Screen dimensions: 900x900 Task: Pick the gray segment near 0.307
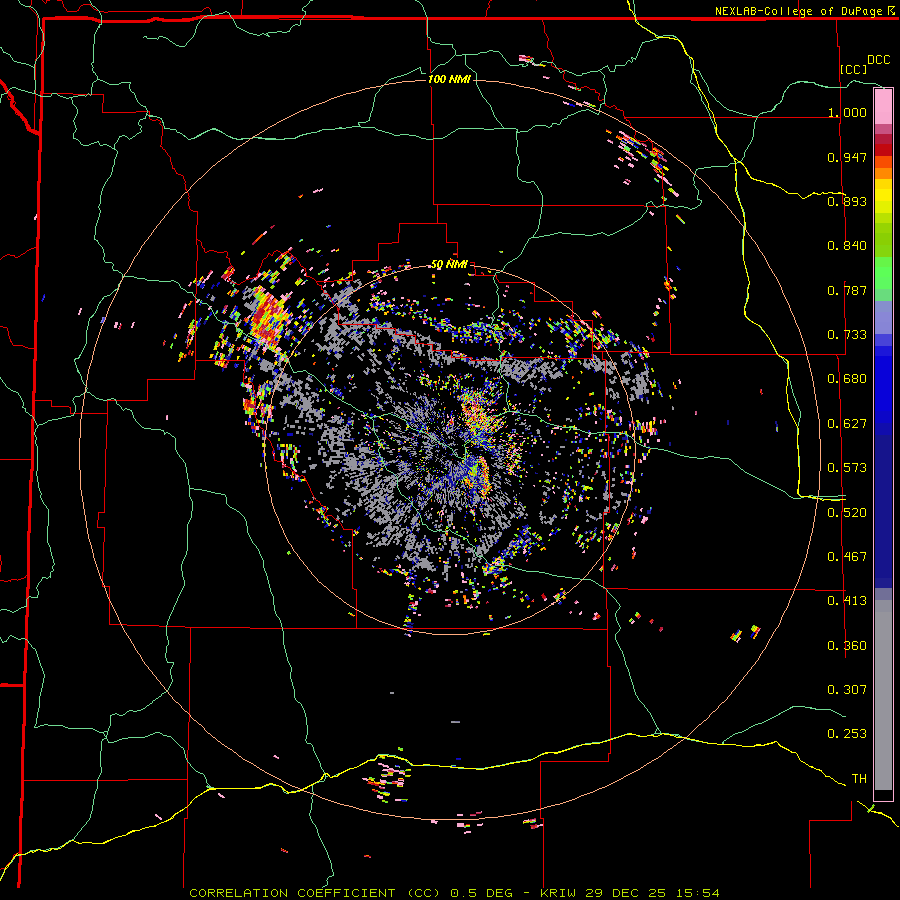point(883,695)
